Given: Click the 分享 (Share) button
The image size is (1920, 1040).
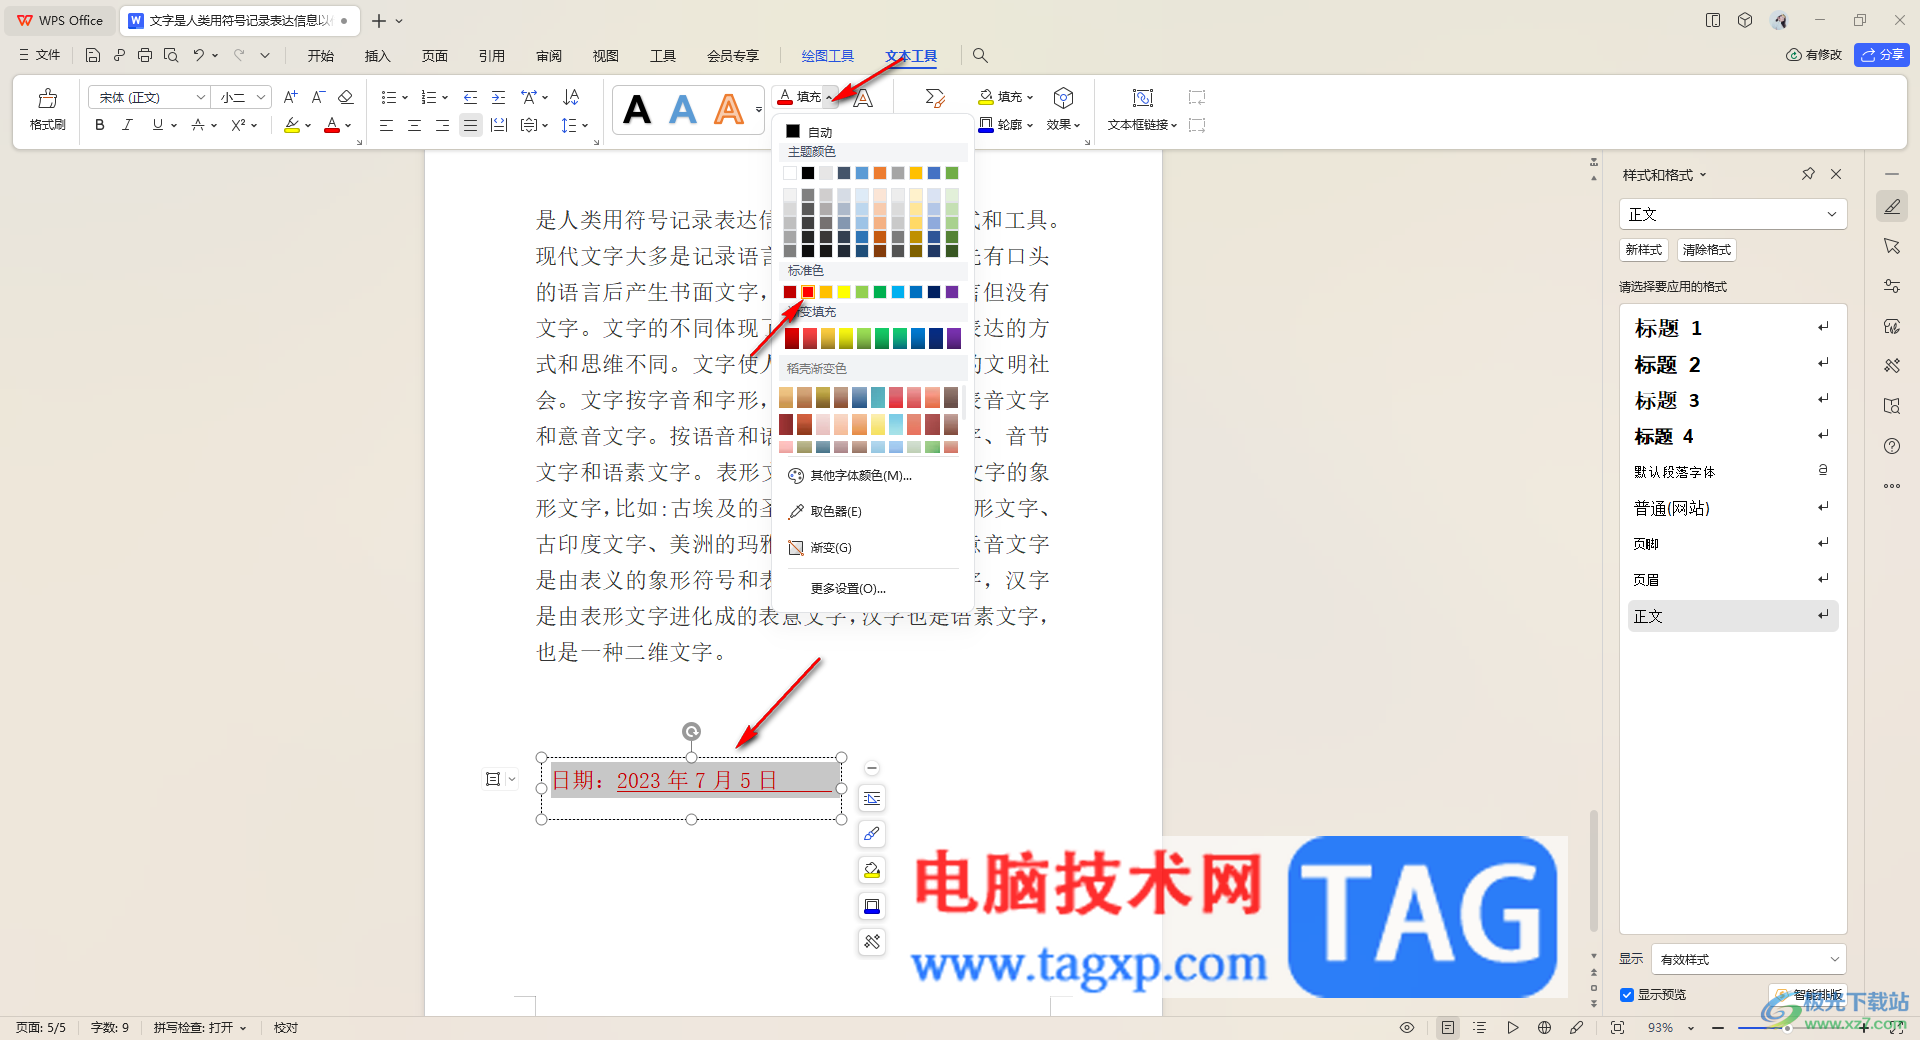Looking at the screenshot, I should (x=1882, y=55).
